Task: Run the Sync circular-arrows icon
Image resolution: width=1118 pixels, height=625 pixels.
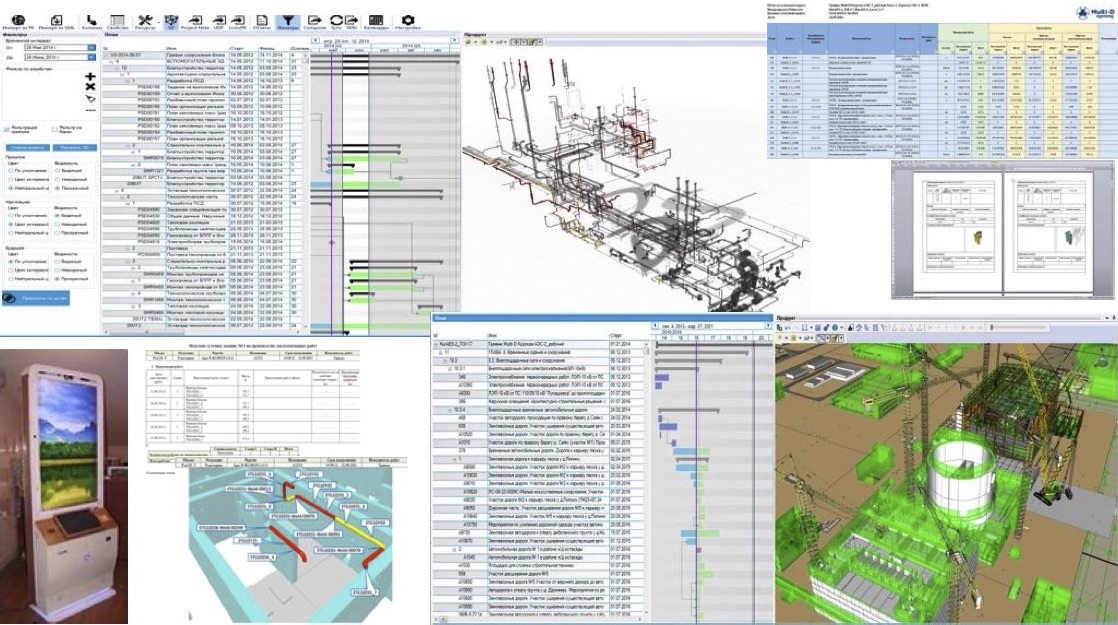Action: click(336, 22)
